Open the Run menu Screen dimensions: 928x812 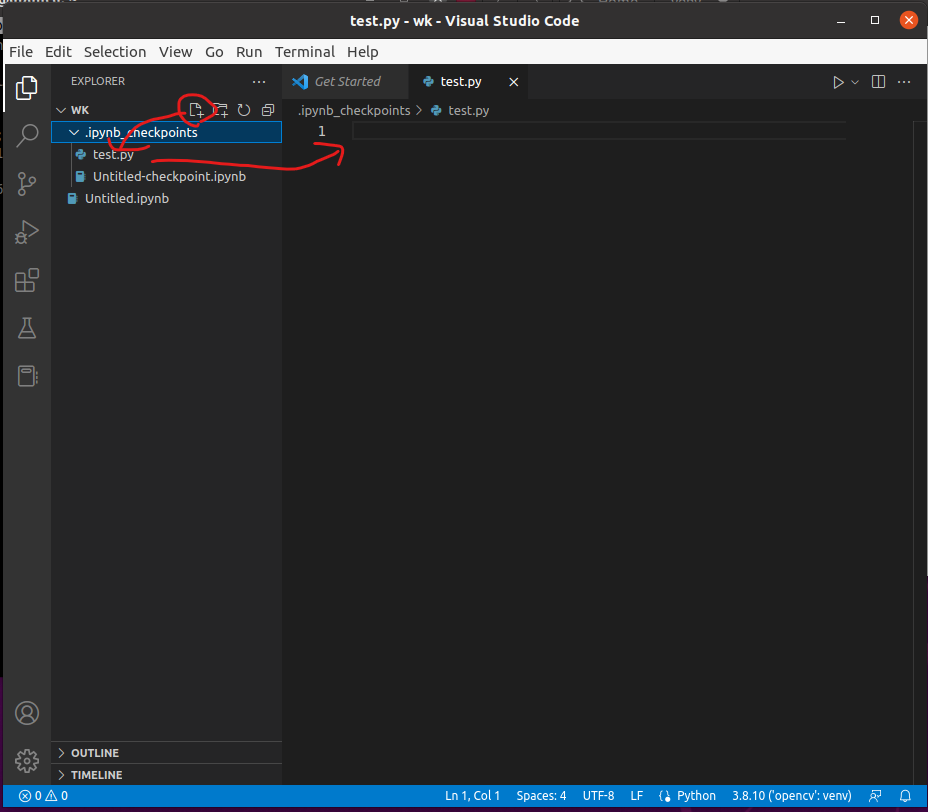click(x=249, y=52)
